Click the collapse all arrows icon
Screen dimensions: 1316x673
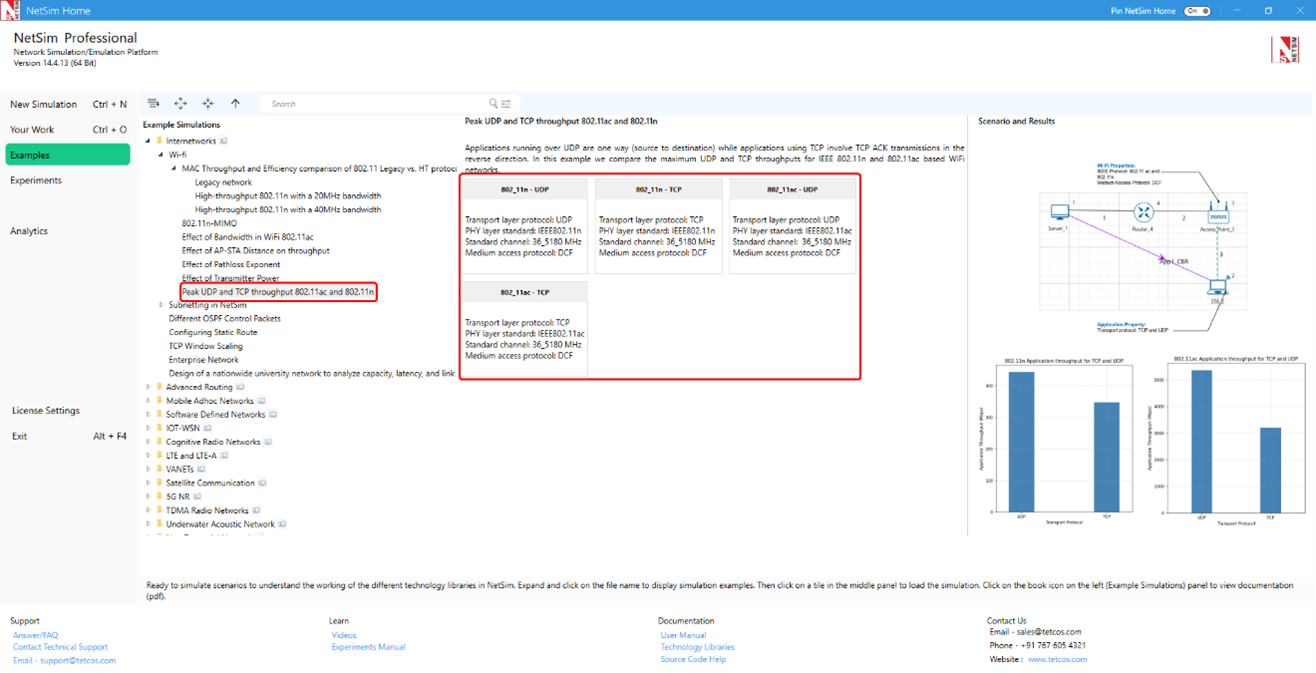(x=208, y=104)
